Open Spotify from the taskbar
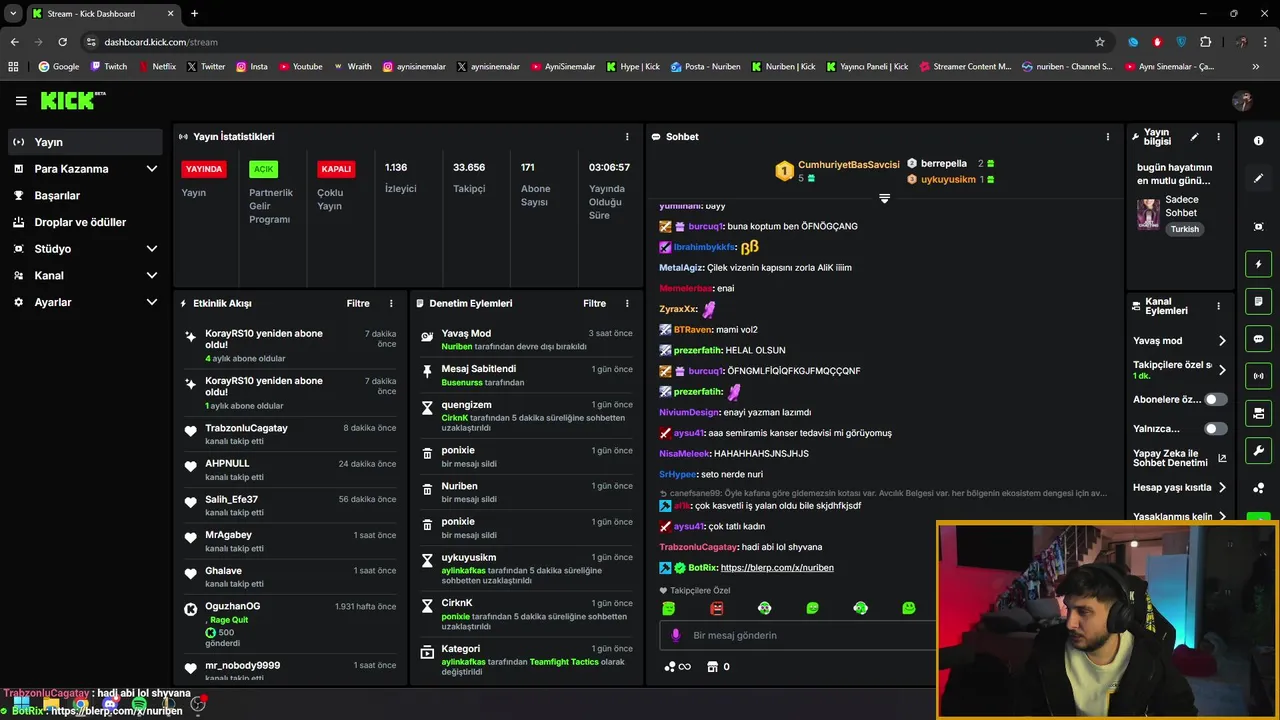Viewport: 1280px width, 720px height. pyautogui.click(x=138, y=705)
